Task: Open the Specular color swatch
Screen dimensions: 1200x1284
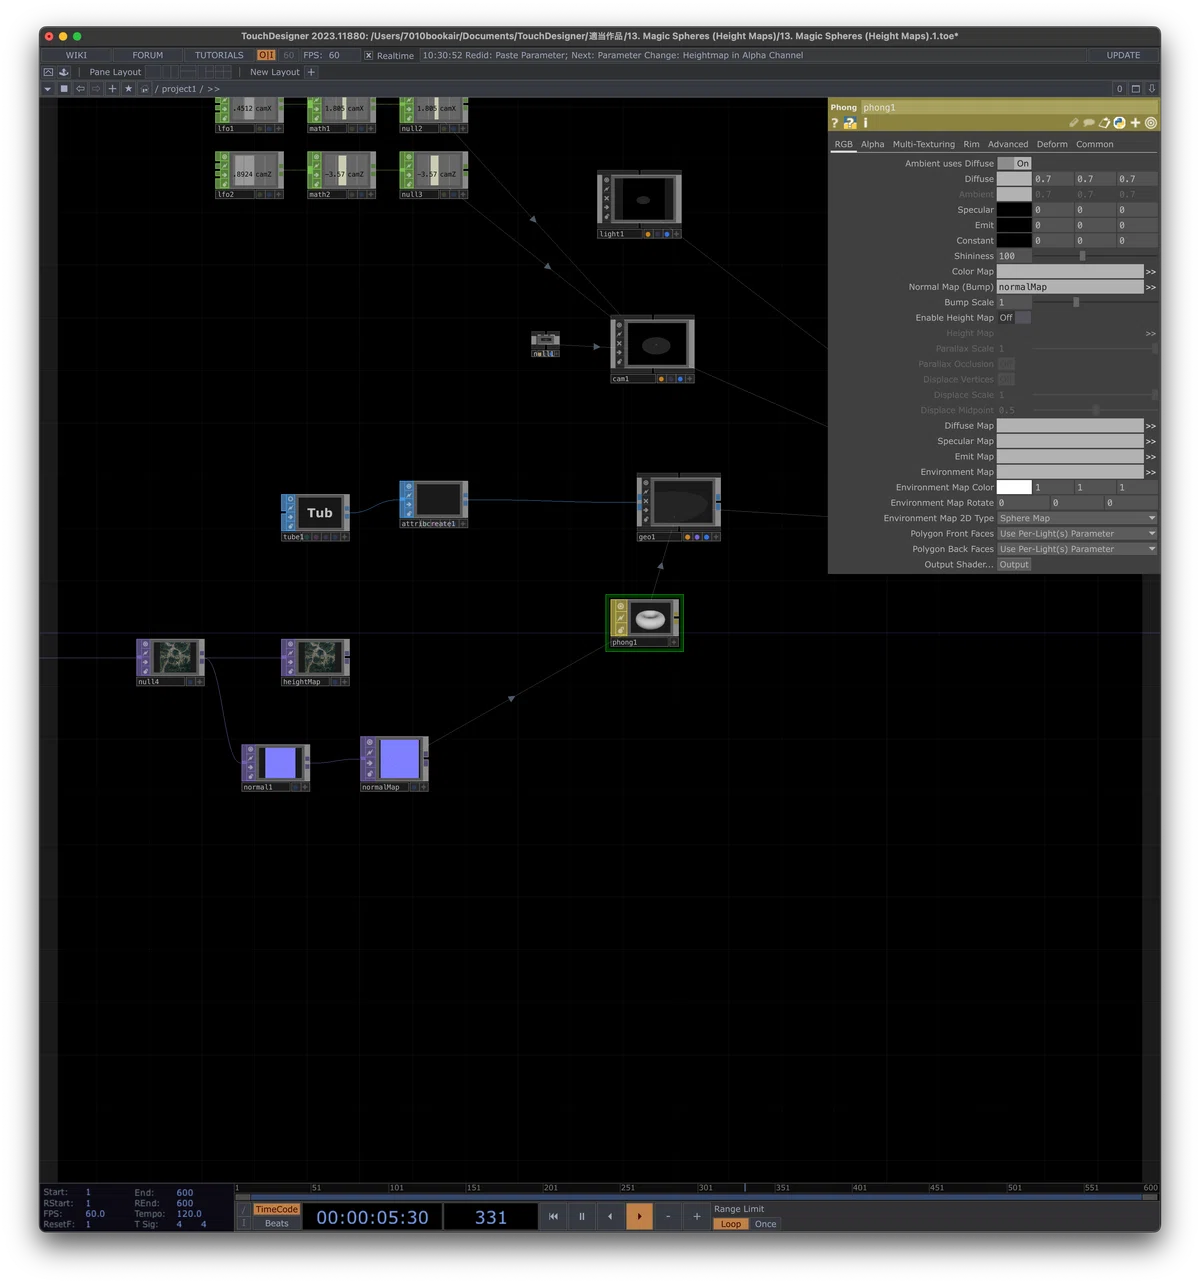Action: pos(1014,210)
